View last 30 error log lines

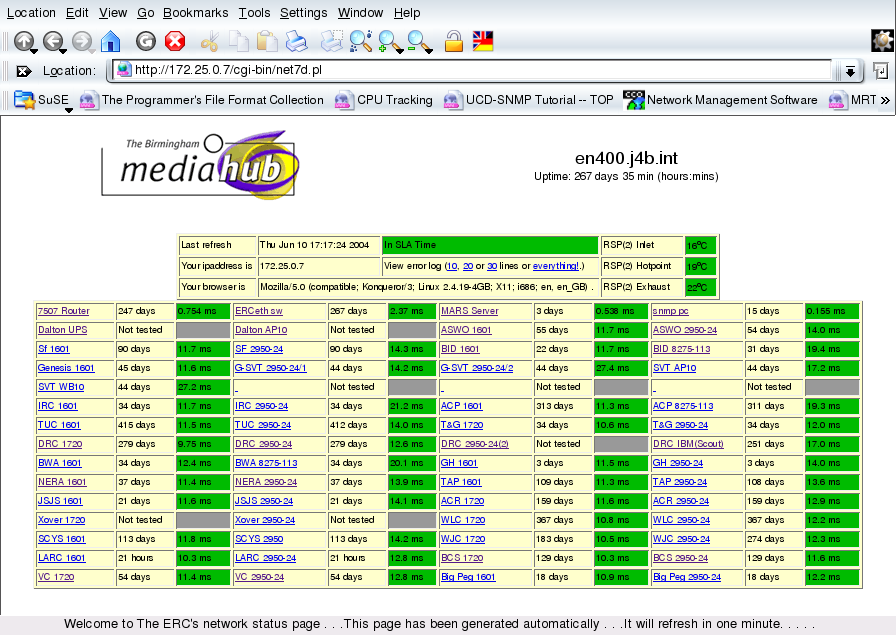492,266
